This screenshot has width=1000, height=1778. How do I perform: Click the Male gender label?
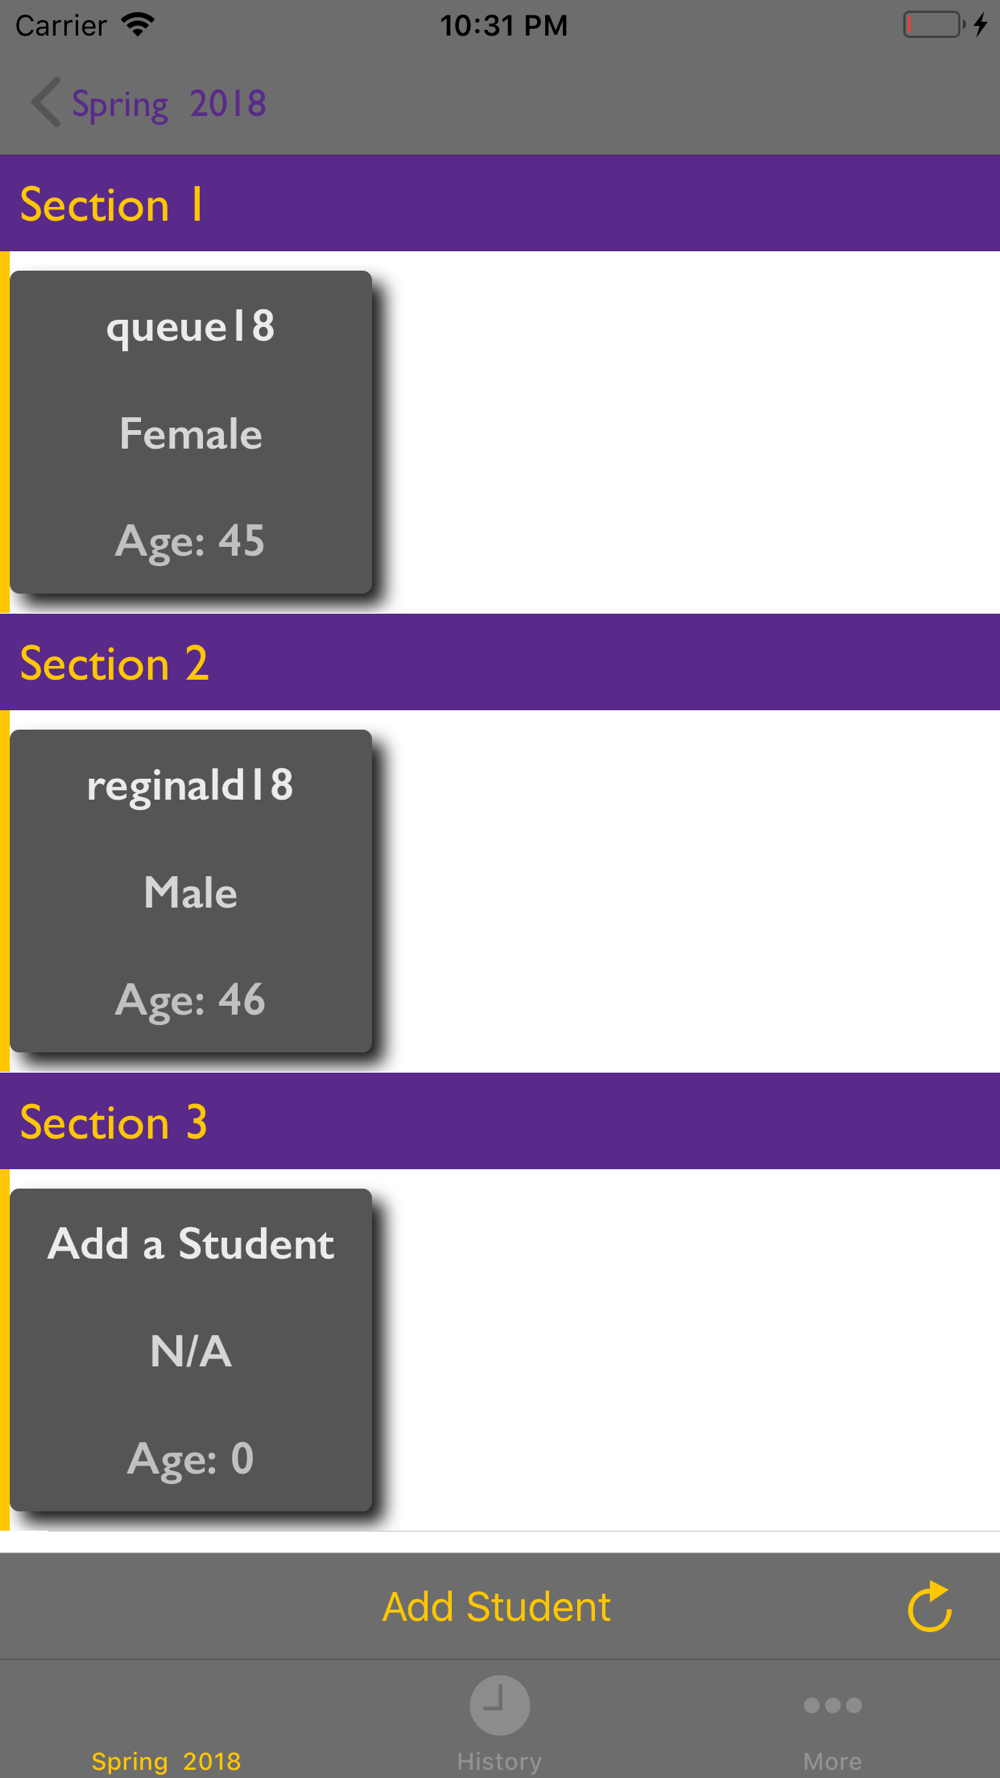coord(191,892)
